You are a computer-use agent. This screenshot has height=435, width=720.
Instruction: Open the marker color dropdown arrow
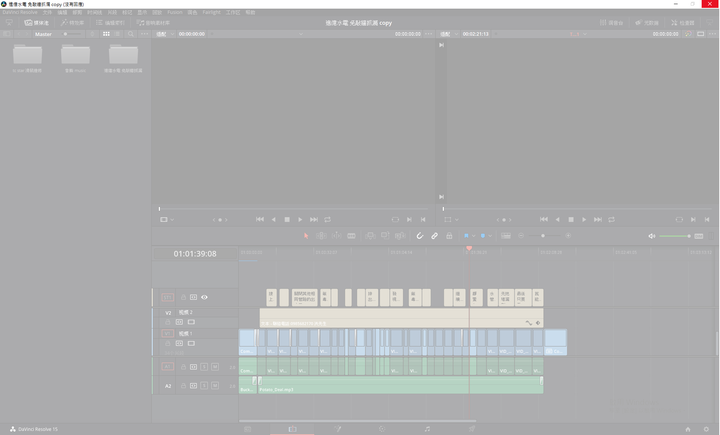(x=490, y=236)
